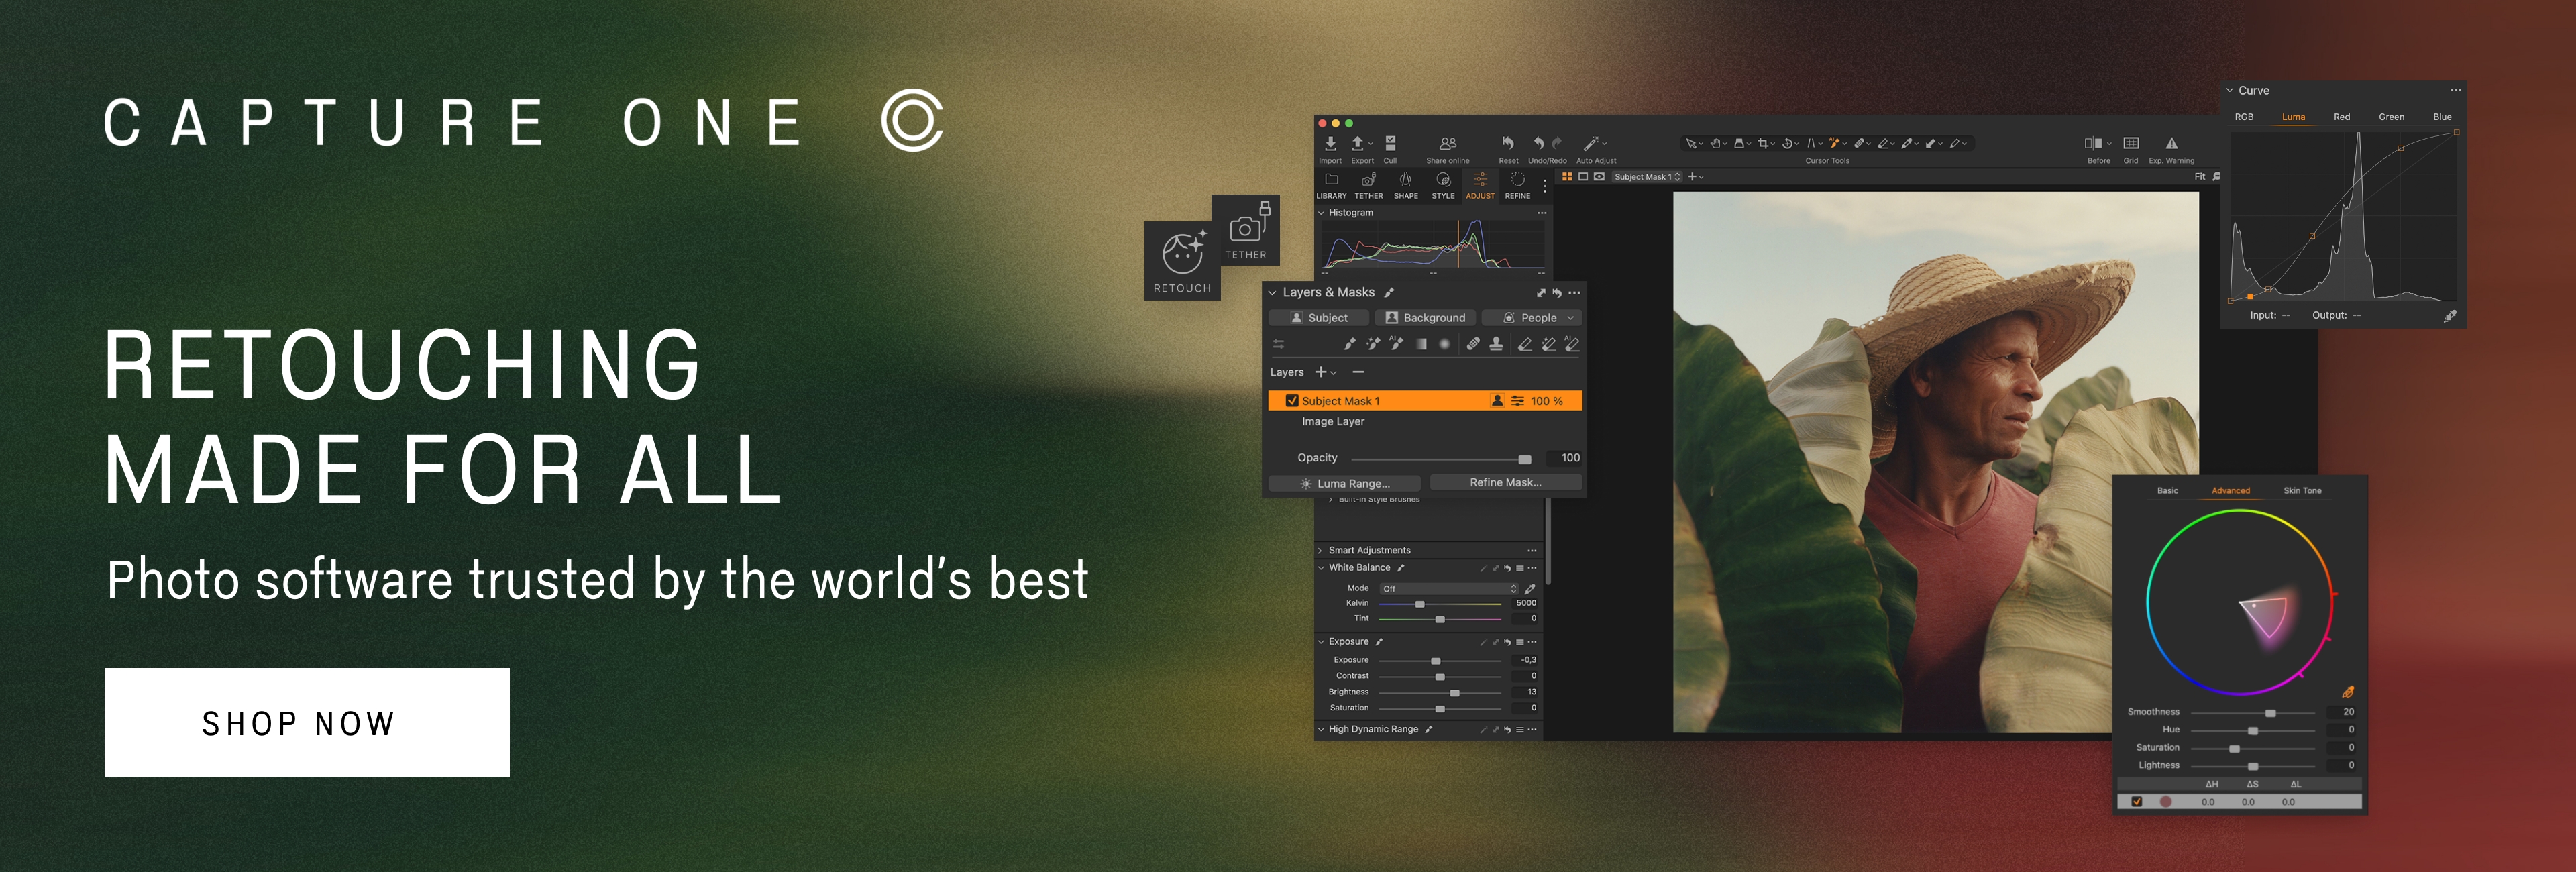Click the Share online icon
Image resolution: width=2576 pixels, height=872 pixels.
click(x=1448, y=143)
